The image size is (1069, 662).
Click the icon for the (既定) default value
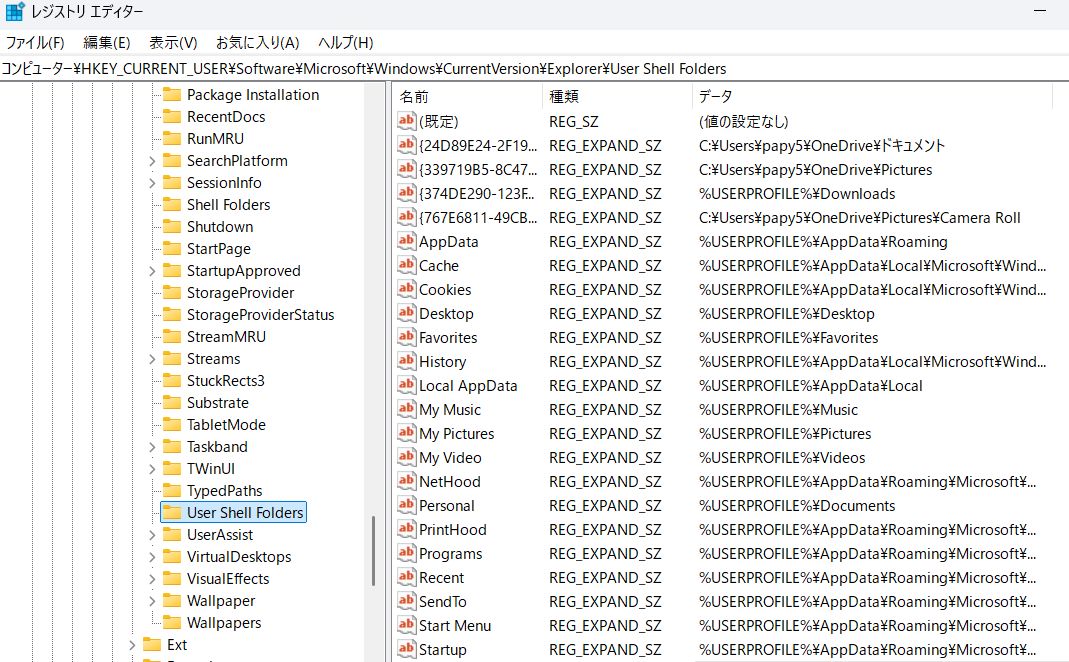[x=406, y=121]
